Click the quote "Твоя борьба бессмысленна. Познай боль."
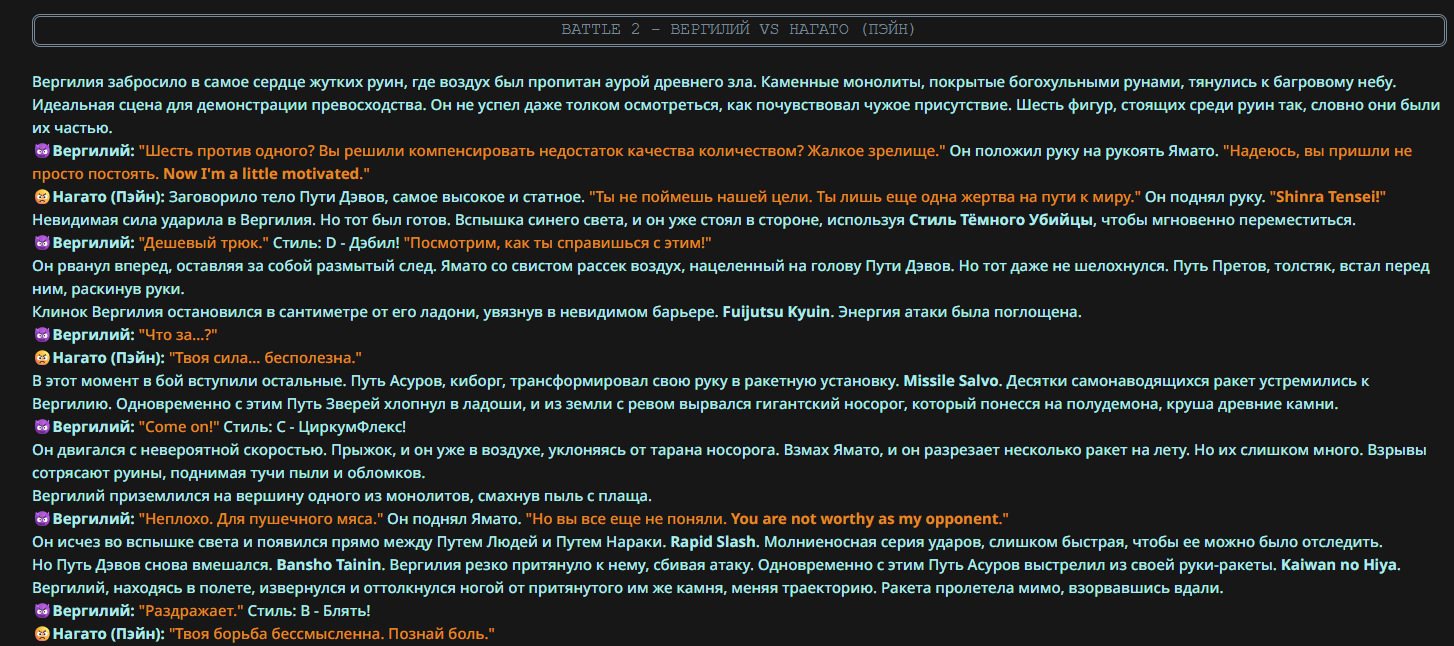 click(331, 634)
